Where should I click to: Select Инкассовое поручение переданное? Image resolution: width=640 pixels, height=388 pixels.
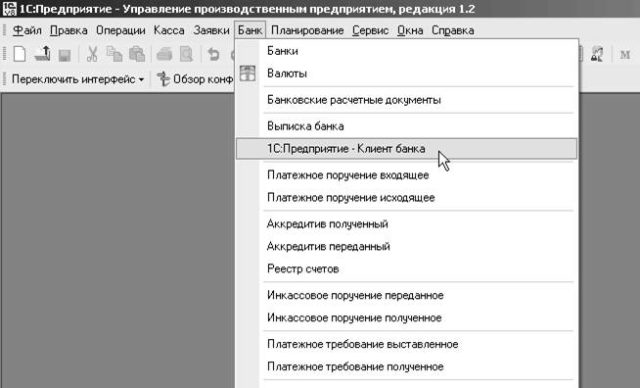tap(407, 295)
